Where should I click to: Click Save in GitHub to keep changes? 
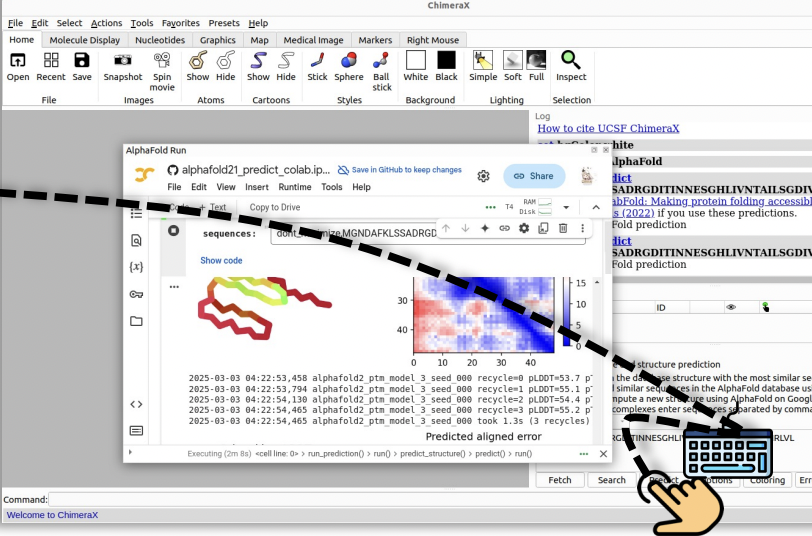click(x=400, y=170)
